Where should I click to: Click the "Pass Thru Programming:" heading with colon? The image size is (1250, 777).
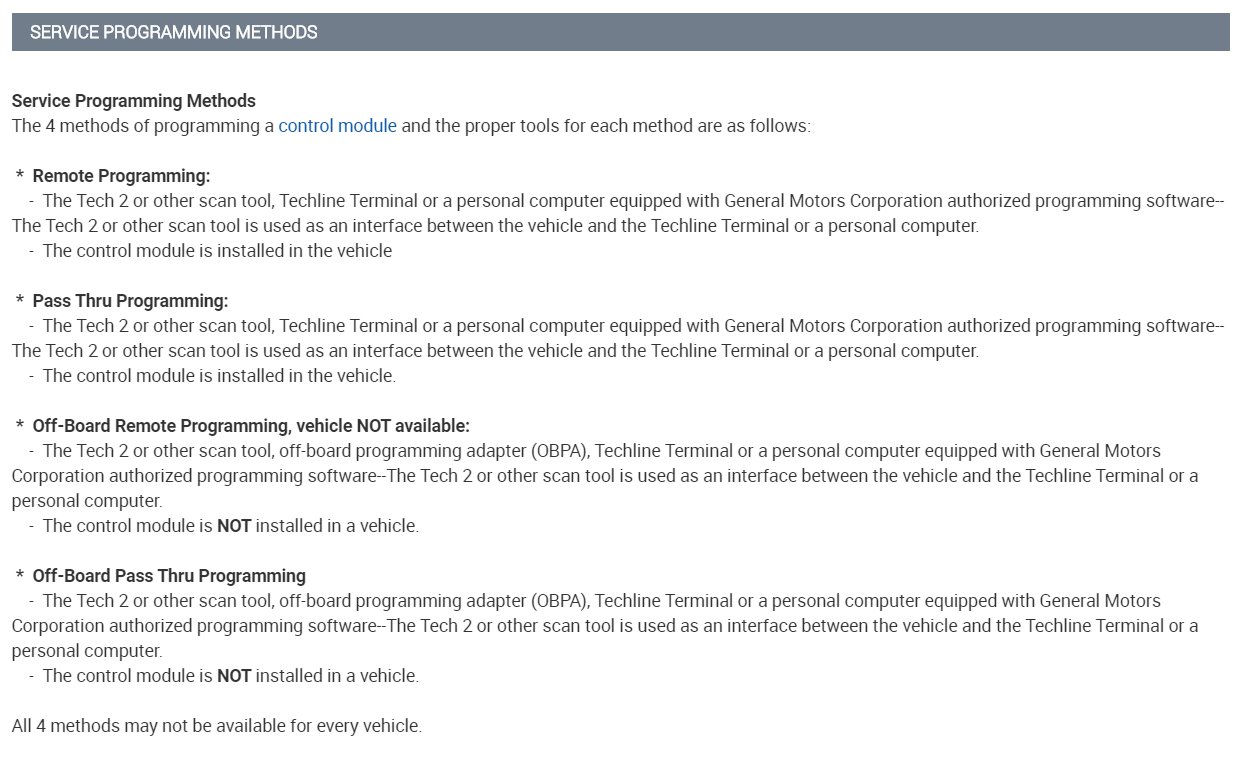pyautogui.click(x=130, y=301)
